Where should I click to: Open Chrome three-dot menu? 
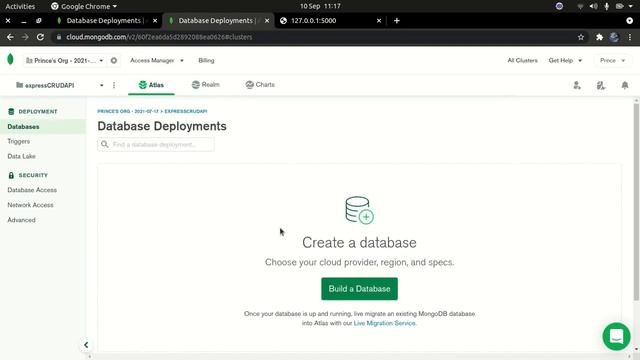(x=630, y=37)
